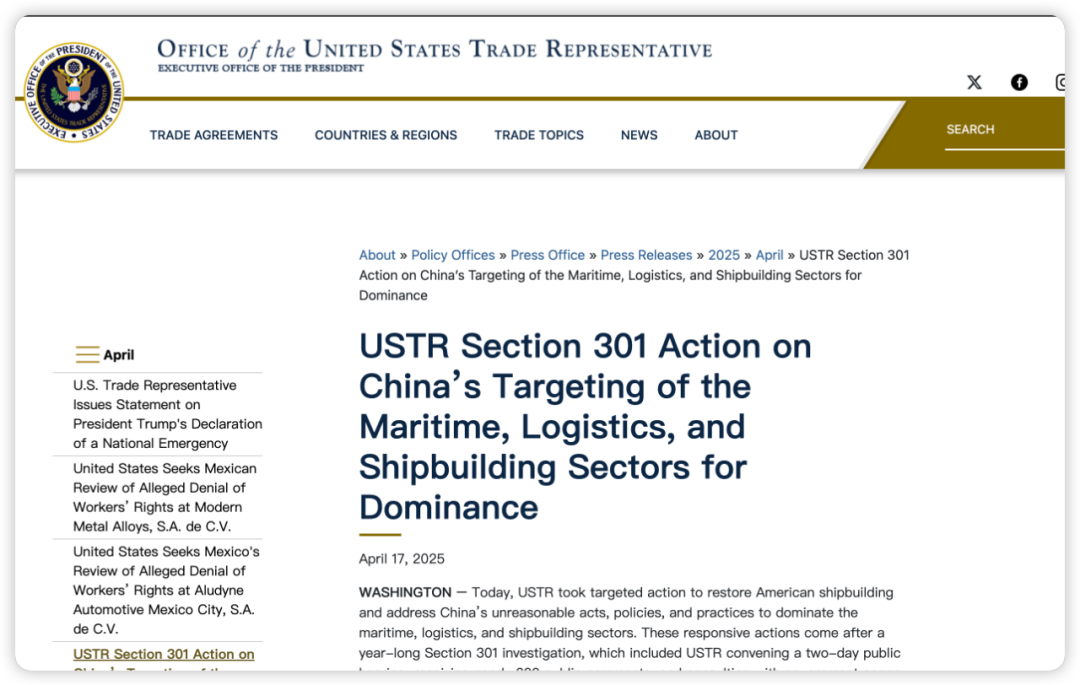
Task: Go to the About breadcrumb link
Action: pos(377,255)
